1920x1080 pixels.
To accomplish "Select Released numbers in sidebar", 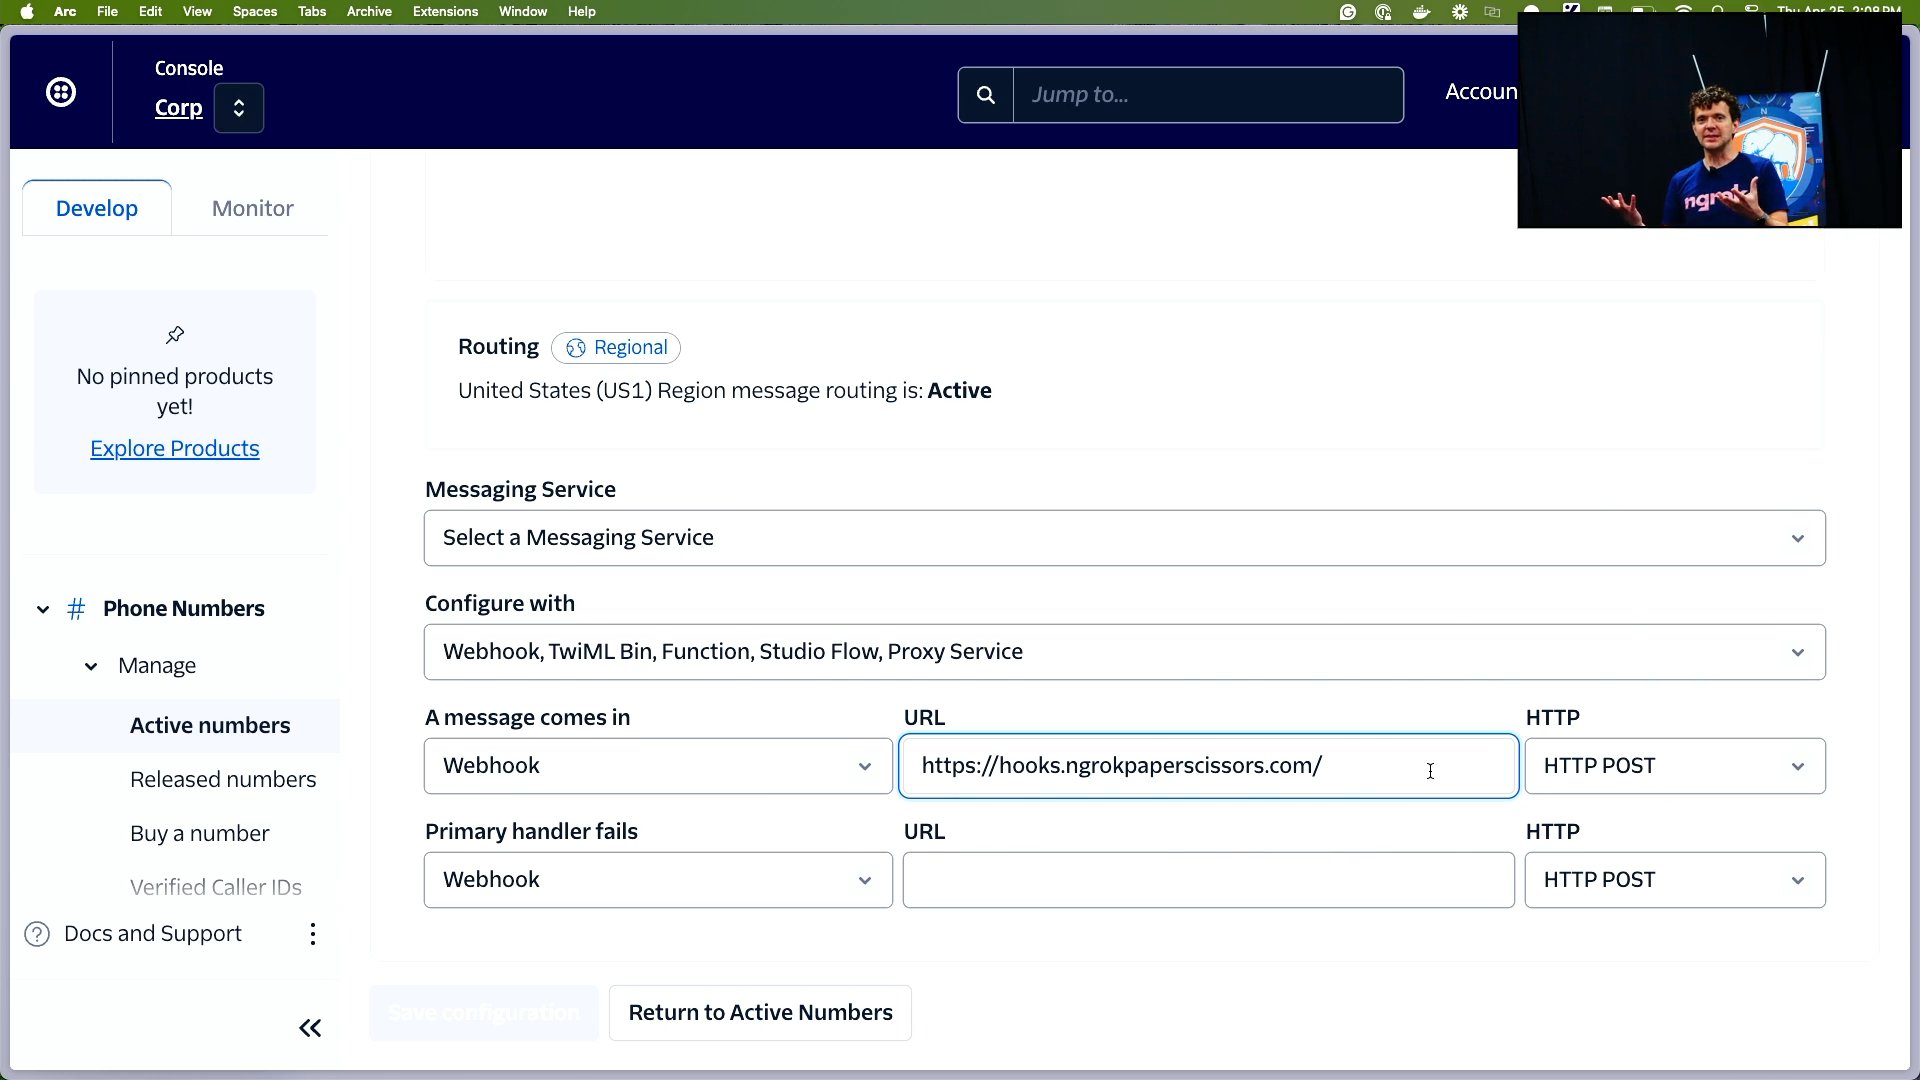I will [223, 780].
